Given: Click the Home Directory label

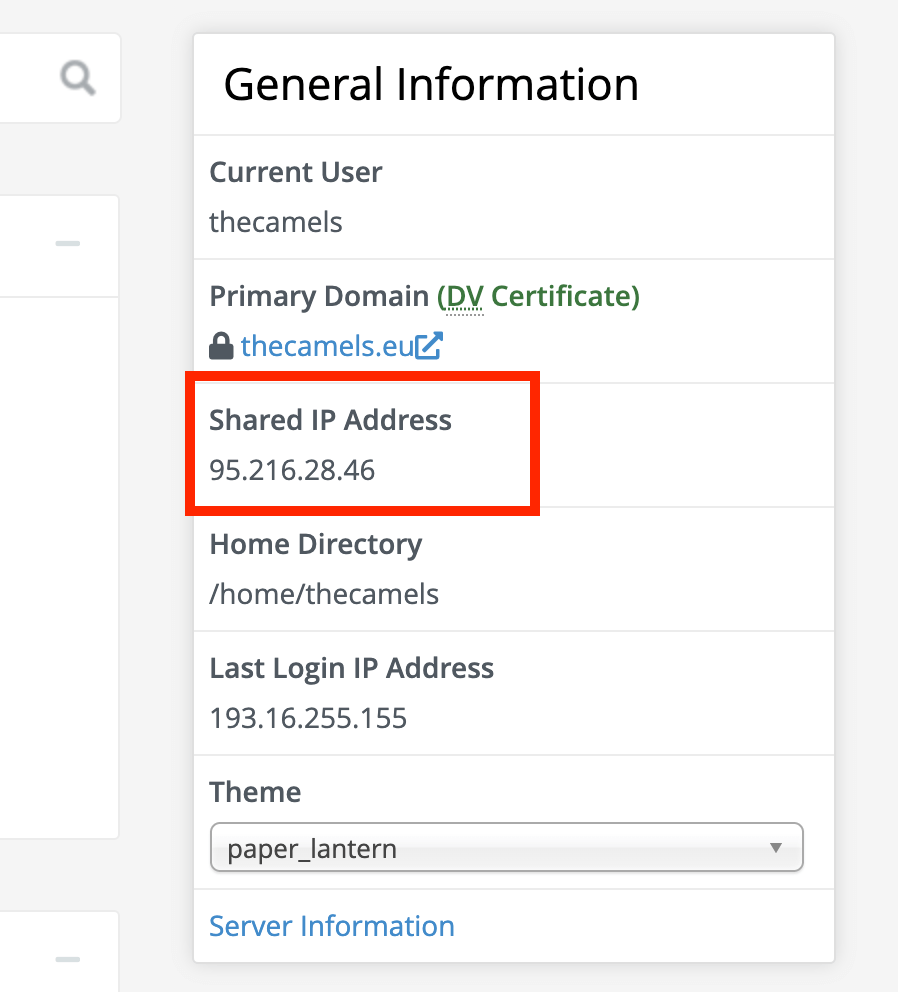Looking at the screenshot, I should coord(316,544).
